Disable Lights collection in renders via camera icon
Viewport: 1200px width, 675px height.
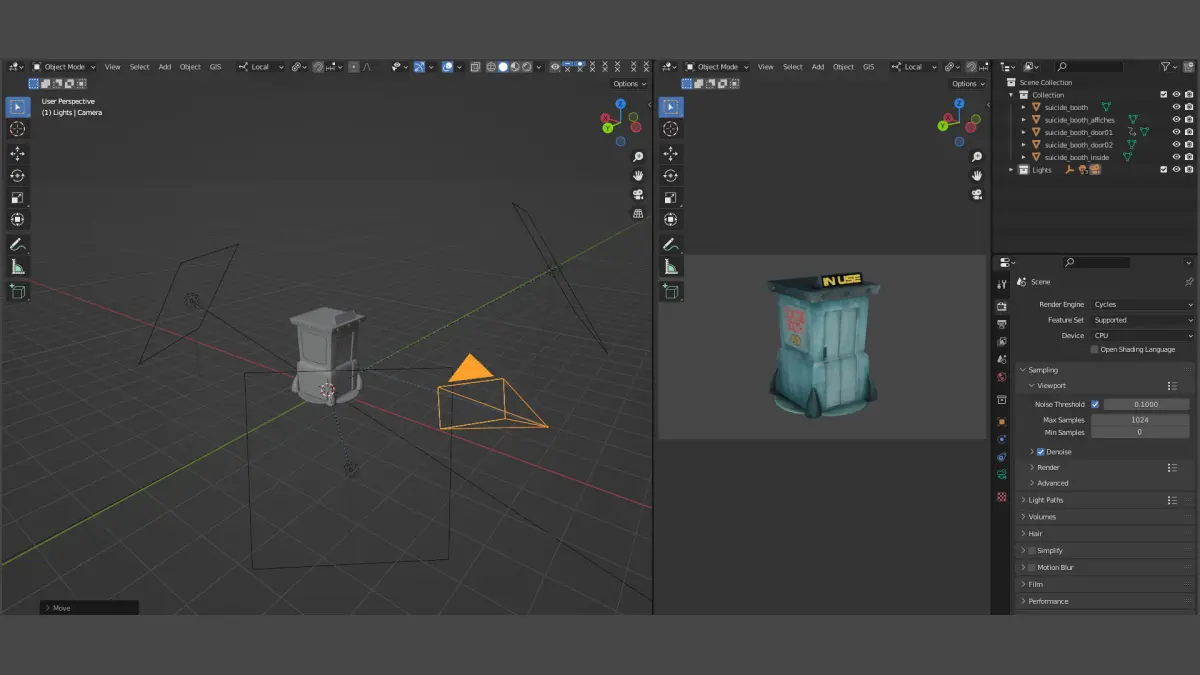point(1189,170)
